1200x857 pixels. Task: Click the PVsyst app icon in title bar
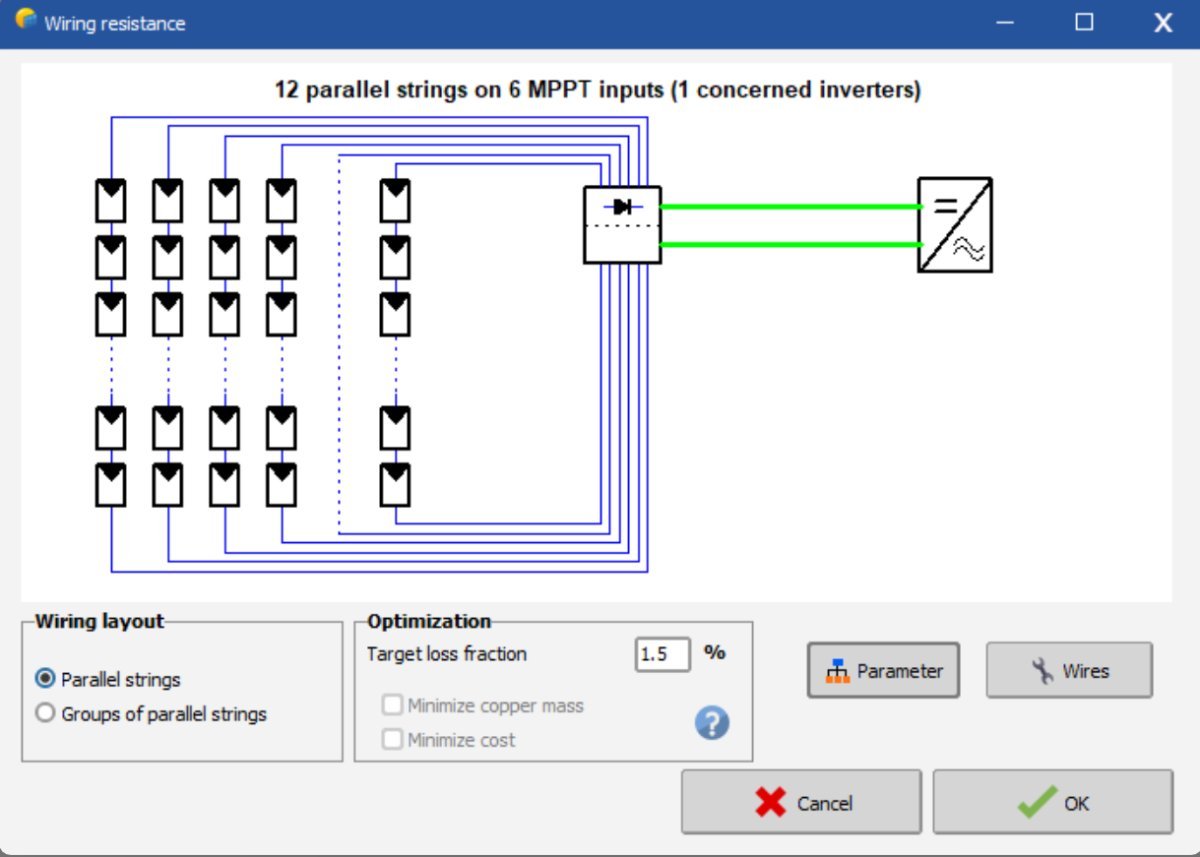coord(25,21)
